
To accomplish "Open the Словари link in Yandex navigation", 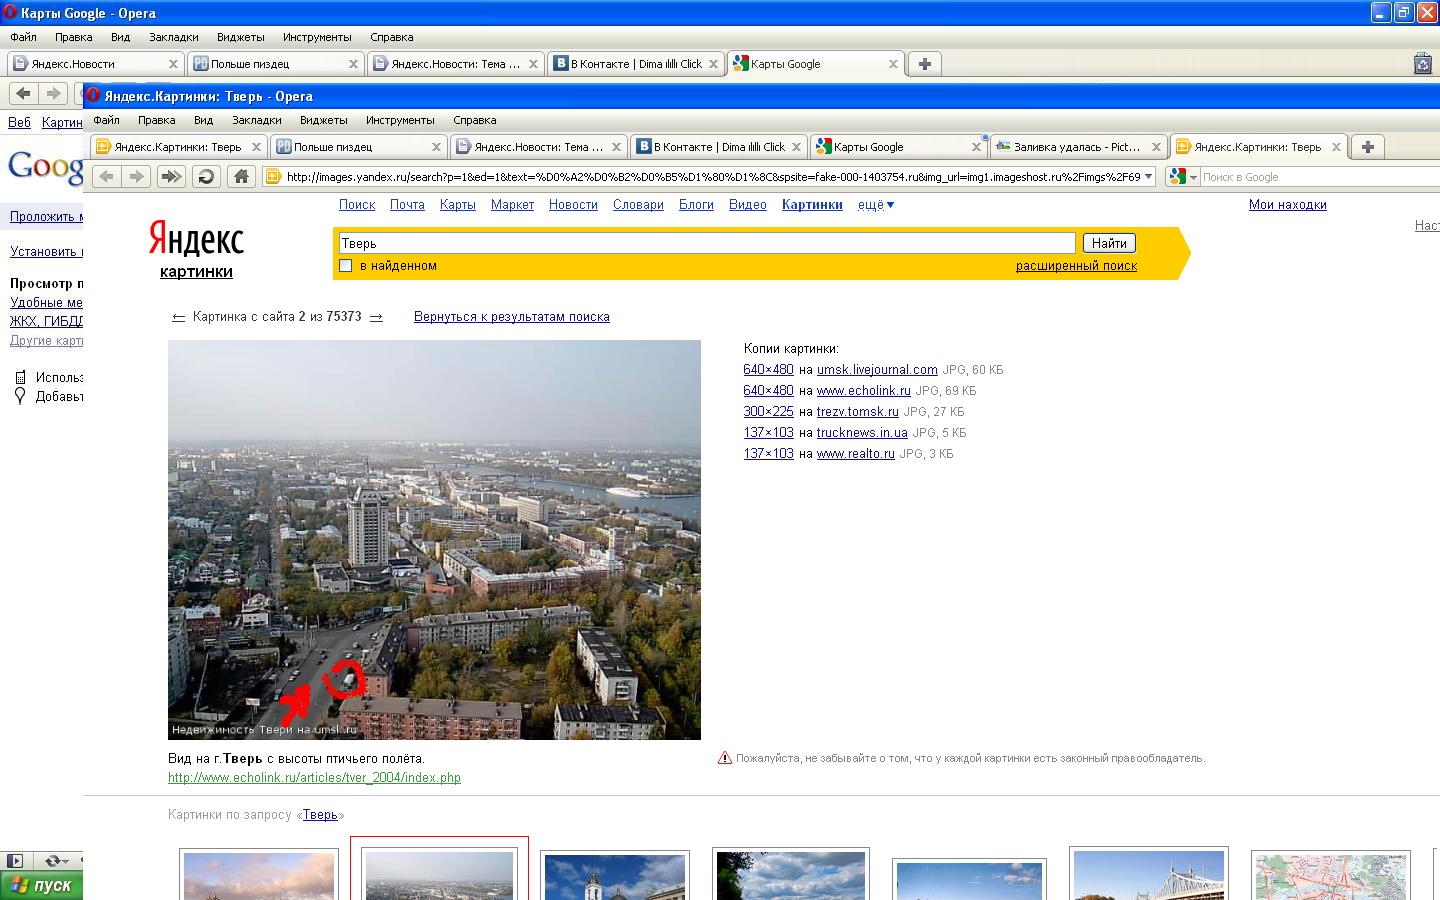I will point(638,205).
